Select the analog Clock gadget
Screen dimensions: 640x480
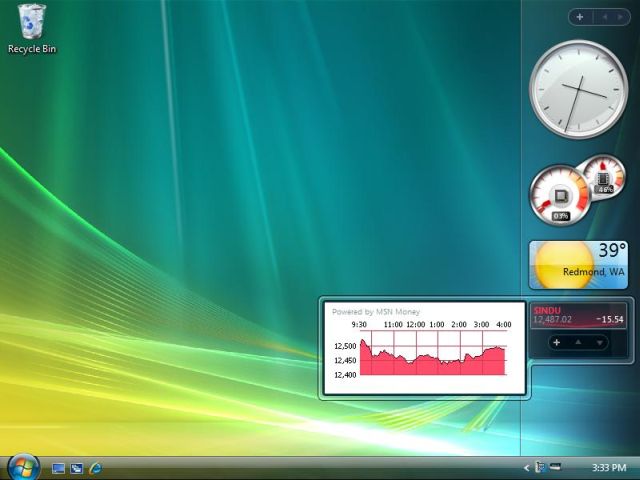tap(579, 89)
